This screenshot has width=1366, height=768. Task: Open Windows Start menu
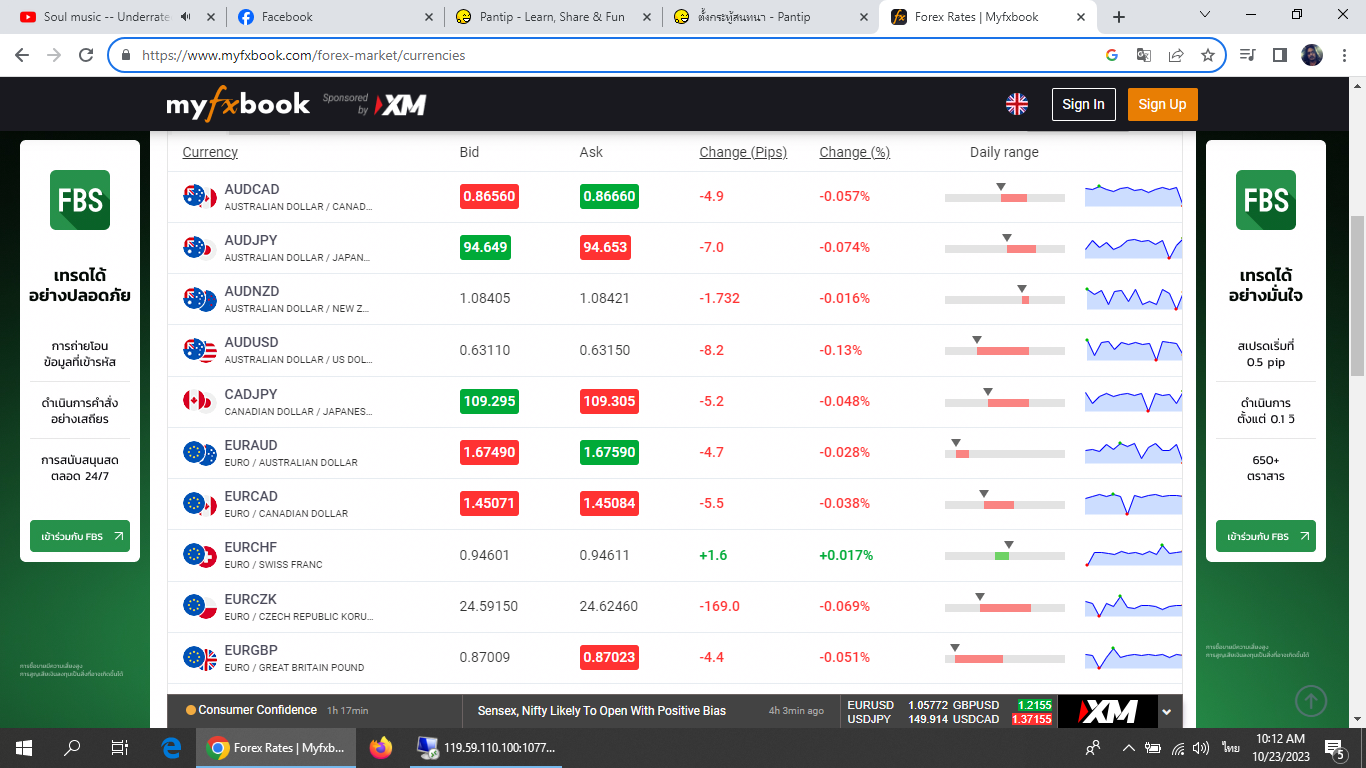(24, 747)
